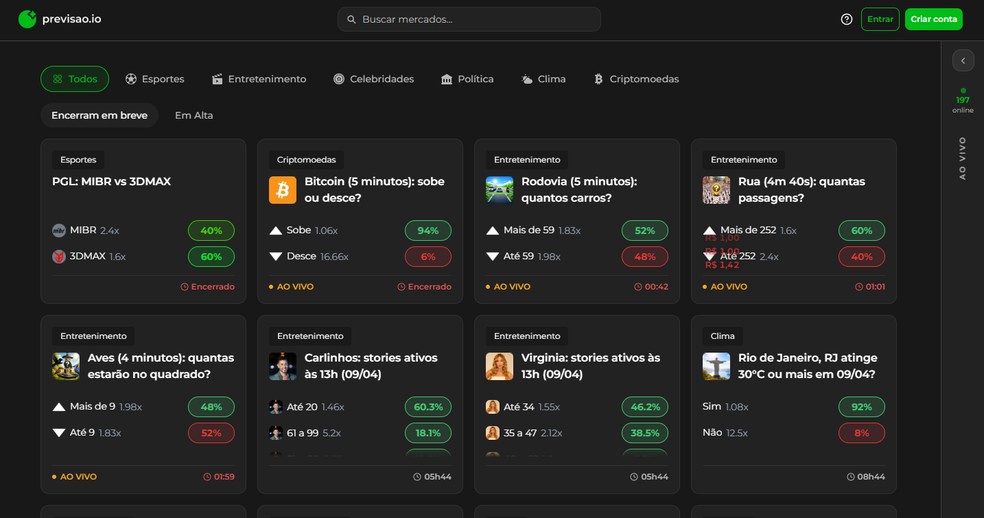984x518 pixels.
Task: Focus the Buscar mercados search field
Action: tap(469, 19)
